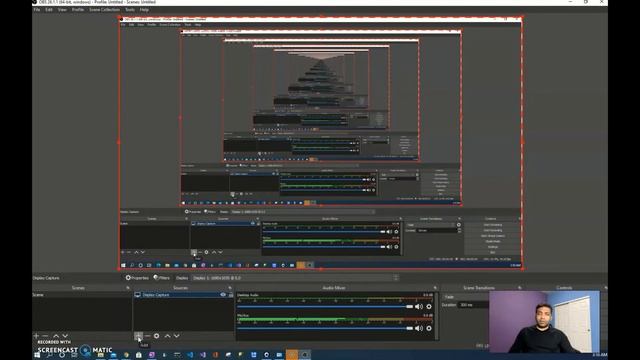640x360 pixels.
Task: Open the Edit menu
Action: point(49,9)
